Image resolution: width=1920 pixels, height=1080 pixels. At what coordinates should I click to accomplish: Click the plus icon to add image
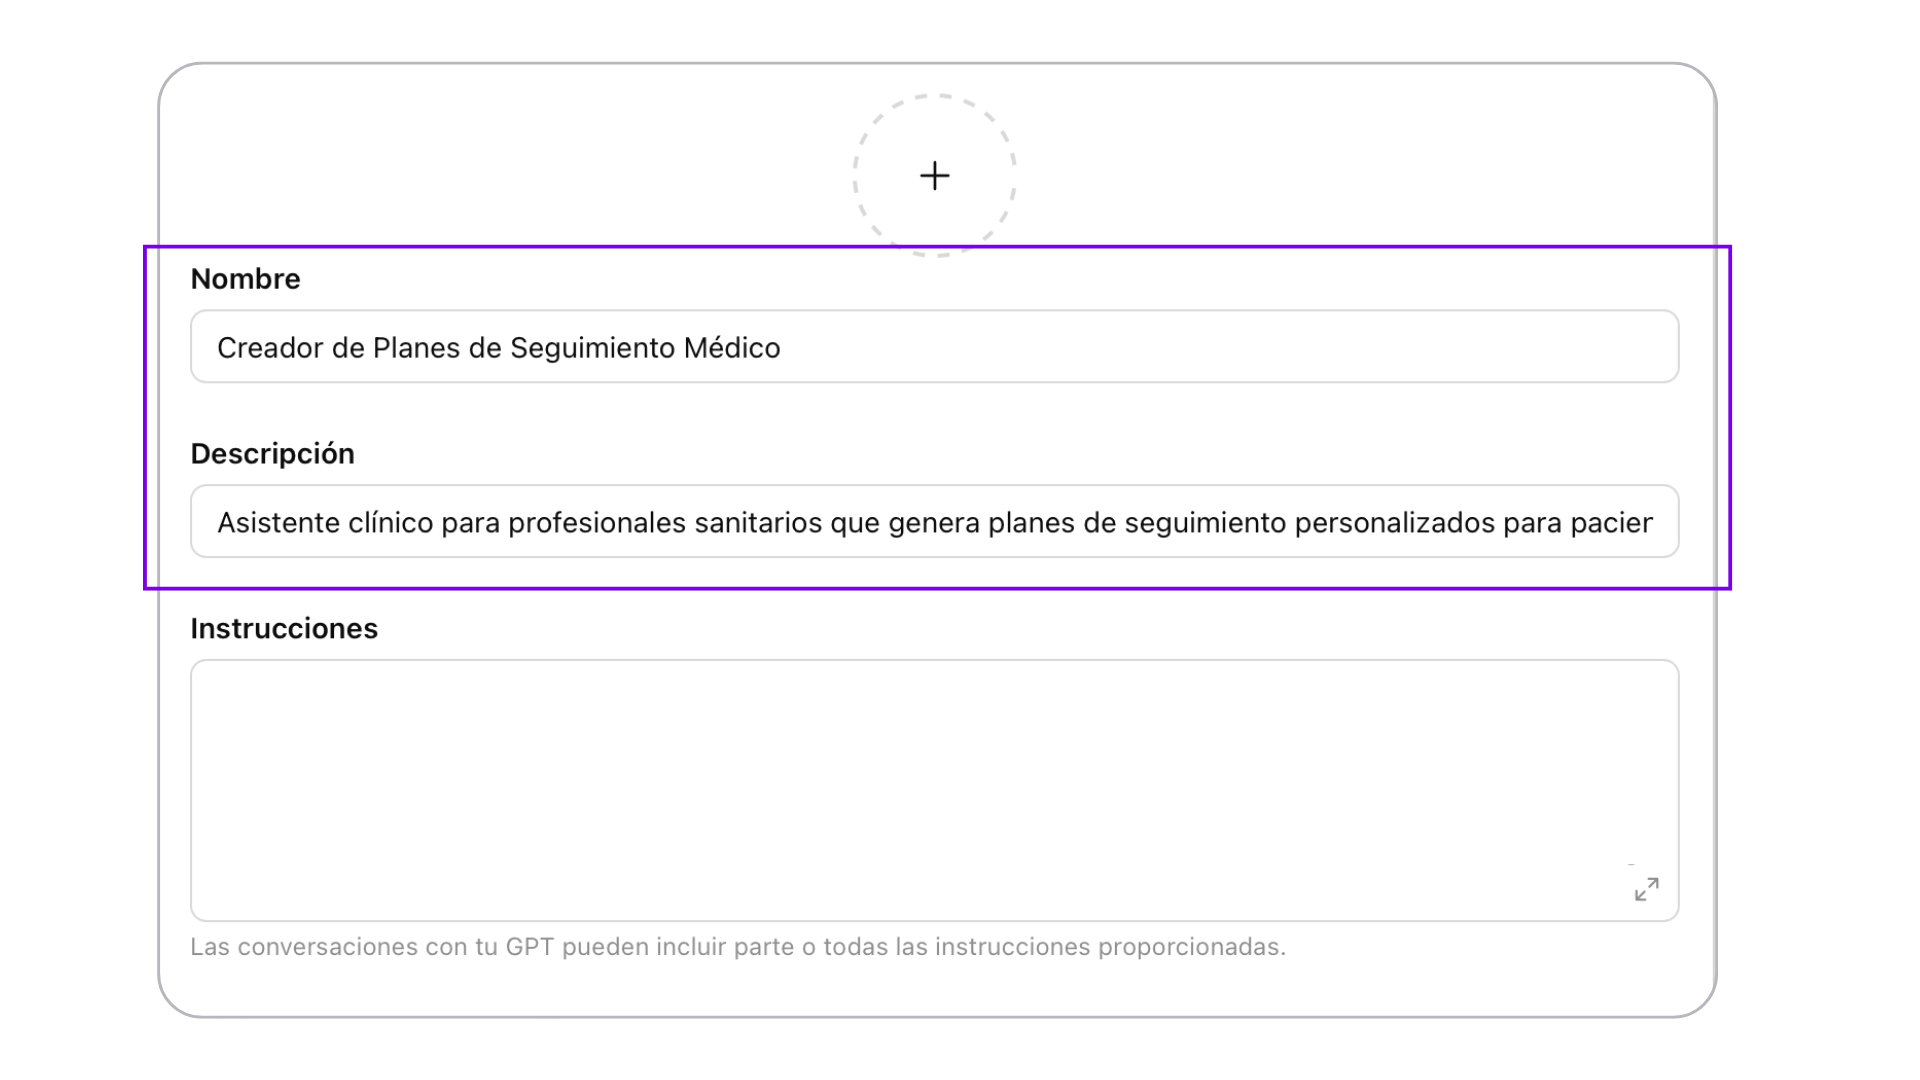point(935,176)
